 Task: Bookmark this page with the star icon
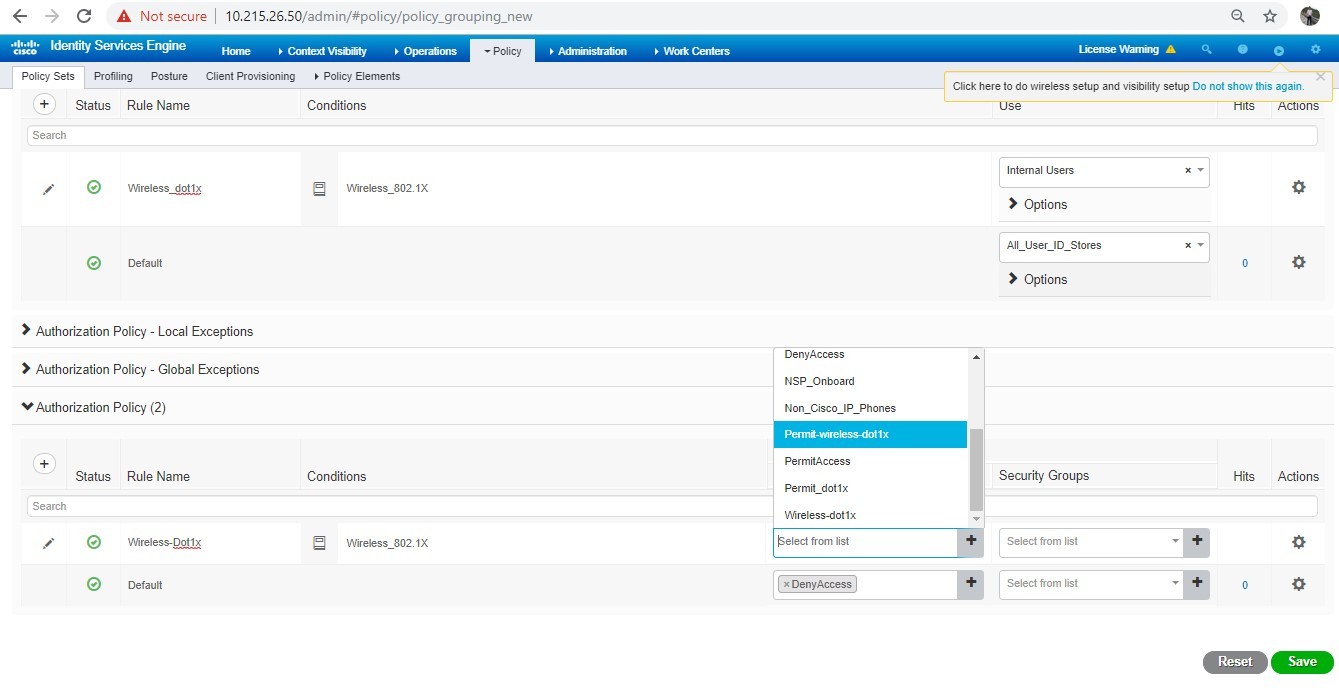tap(1270, 16)
